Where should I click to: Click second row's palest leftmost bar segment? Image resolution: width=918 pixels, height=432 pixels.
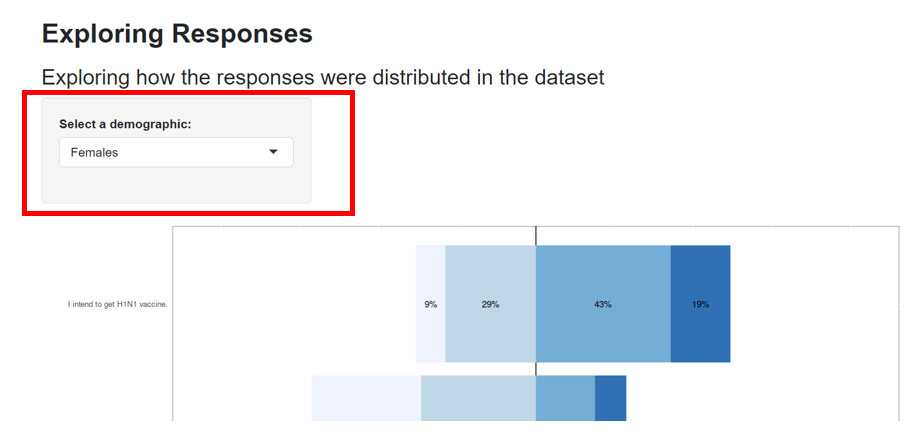366,398
